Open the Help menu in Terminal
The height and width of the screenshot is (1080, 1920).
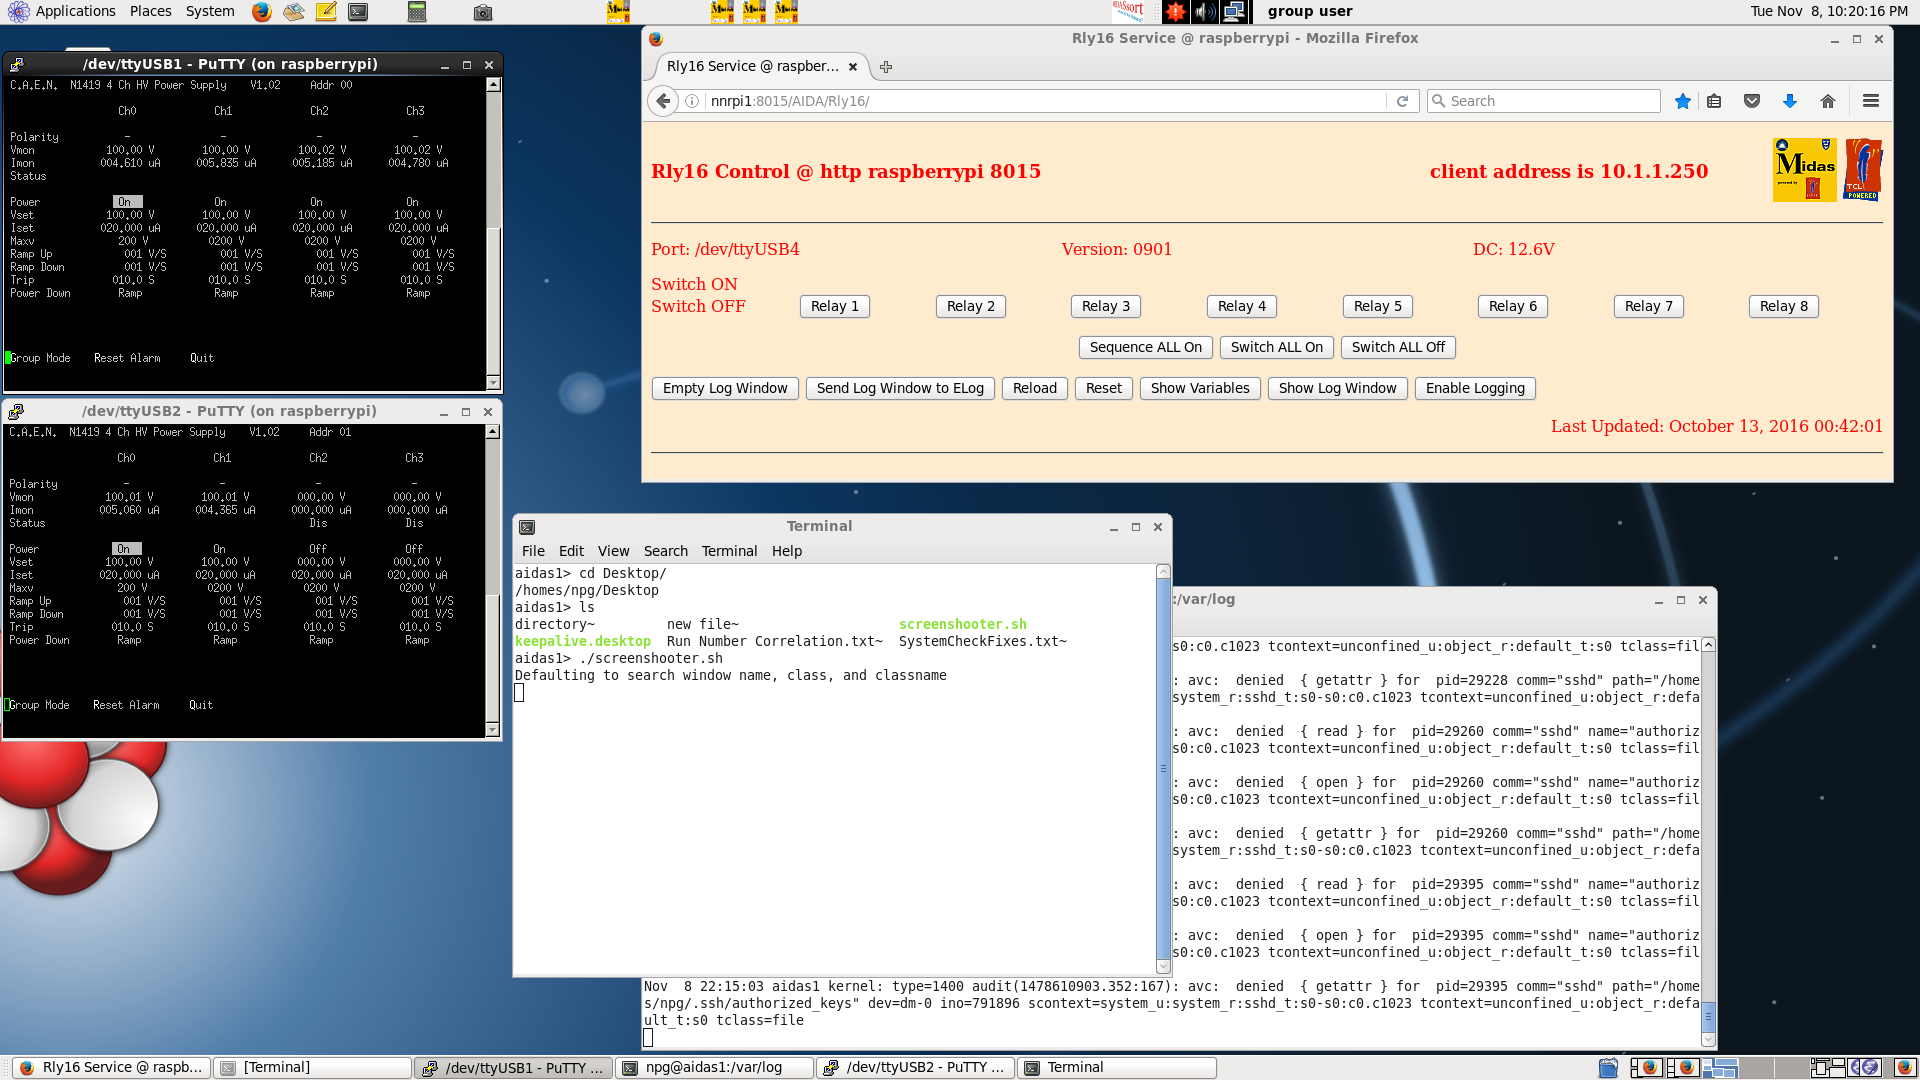pyautogui.click(x=787, y=551)
